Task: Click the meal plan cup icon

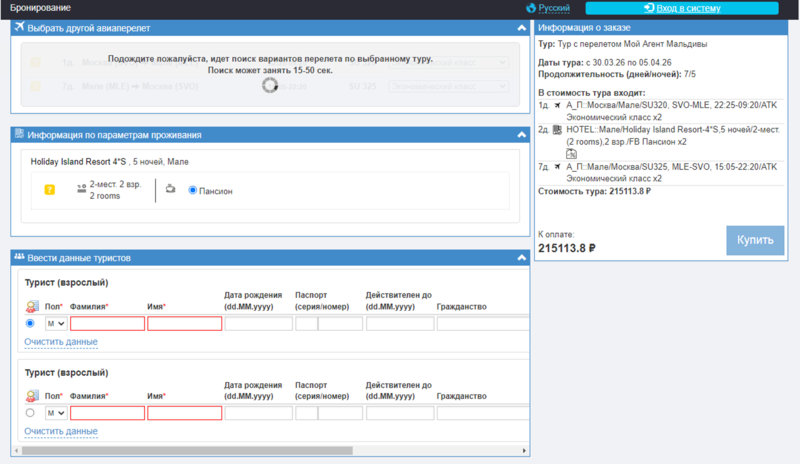Action: tap(171, 189)
